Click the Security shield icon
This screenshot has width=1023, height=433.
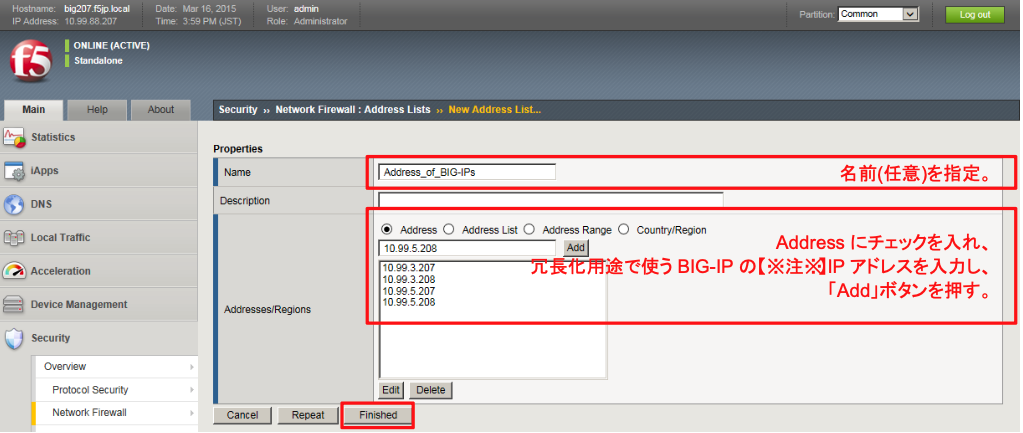14,338
